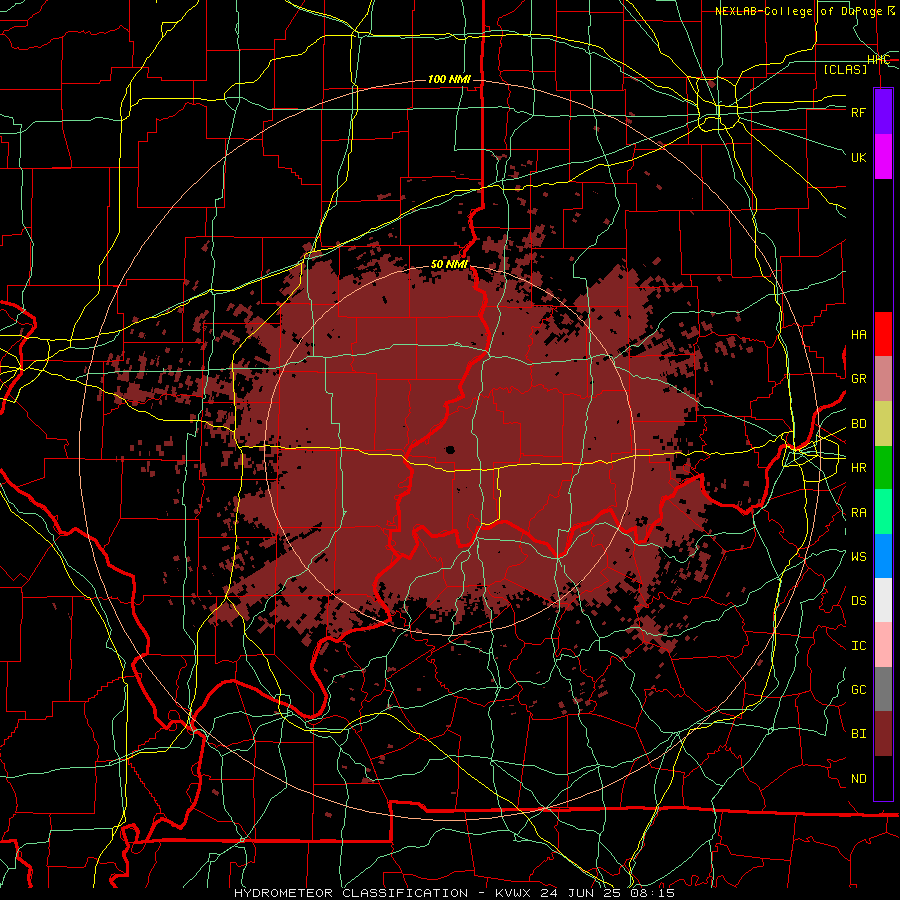
Task: Click the UK legend label
Action: (x=858, y=157)
